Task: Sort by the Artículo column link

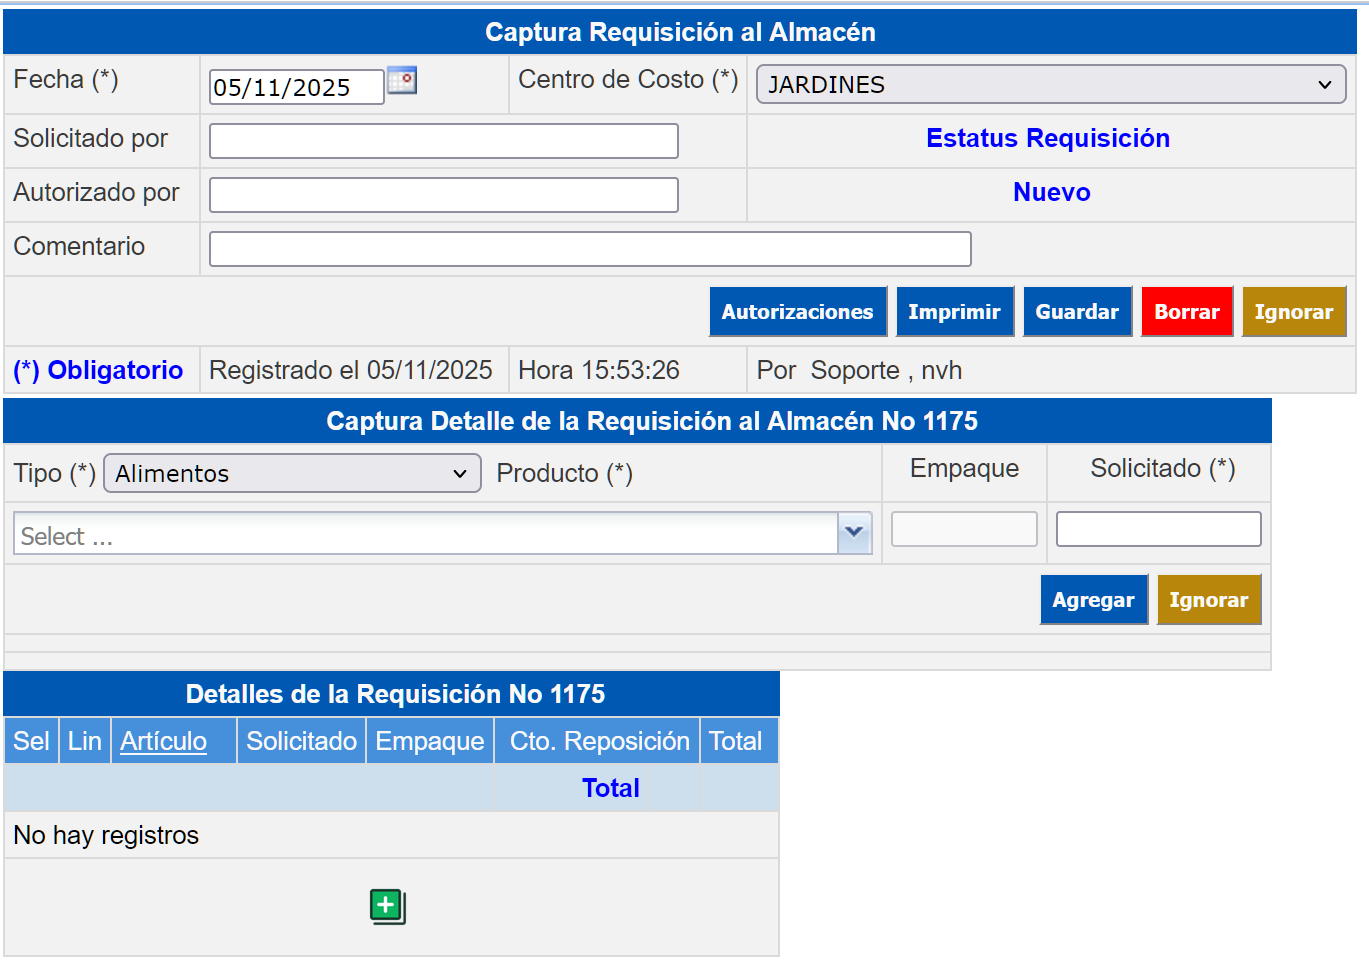Action: click(163, 741)
